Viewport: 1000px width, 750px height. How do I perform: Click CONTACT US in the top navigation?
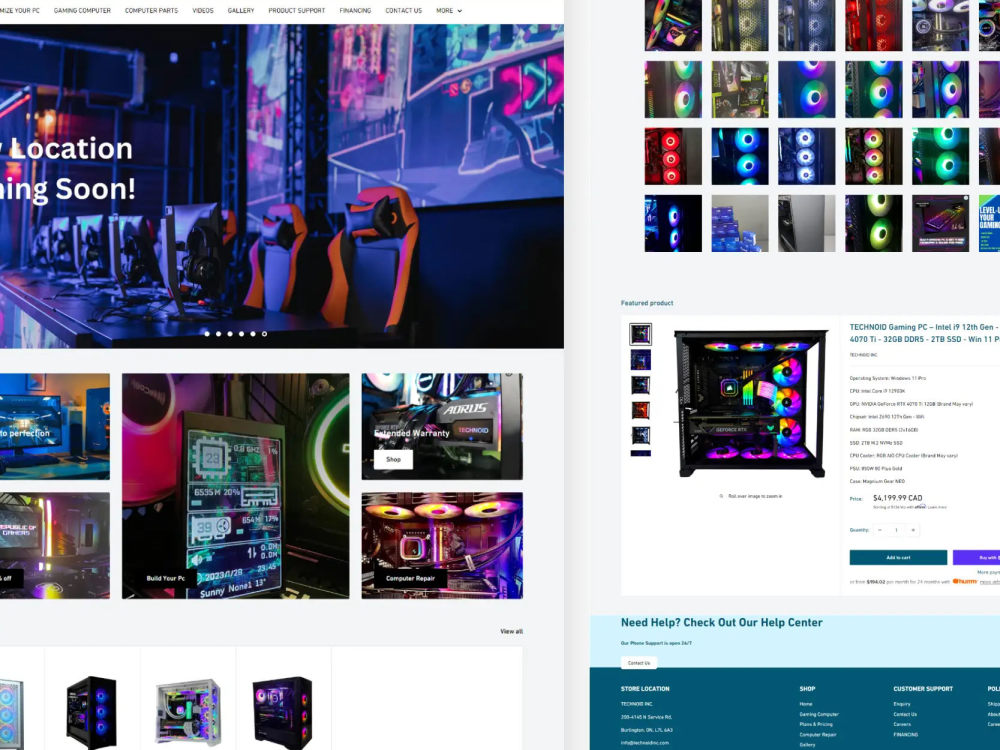(404, 11)
